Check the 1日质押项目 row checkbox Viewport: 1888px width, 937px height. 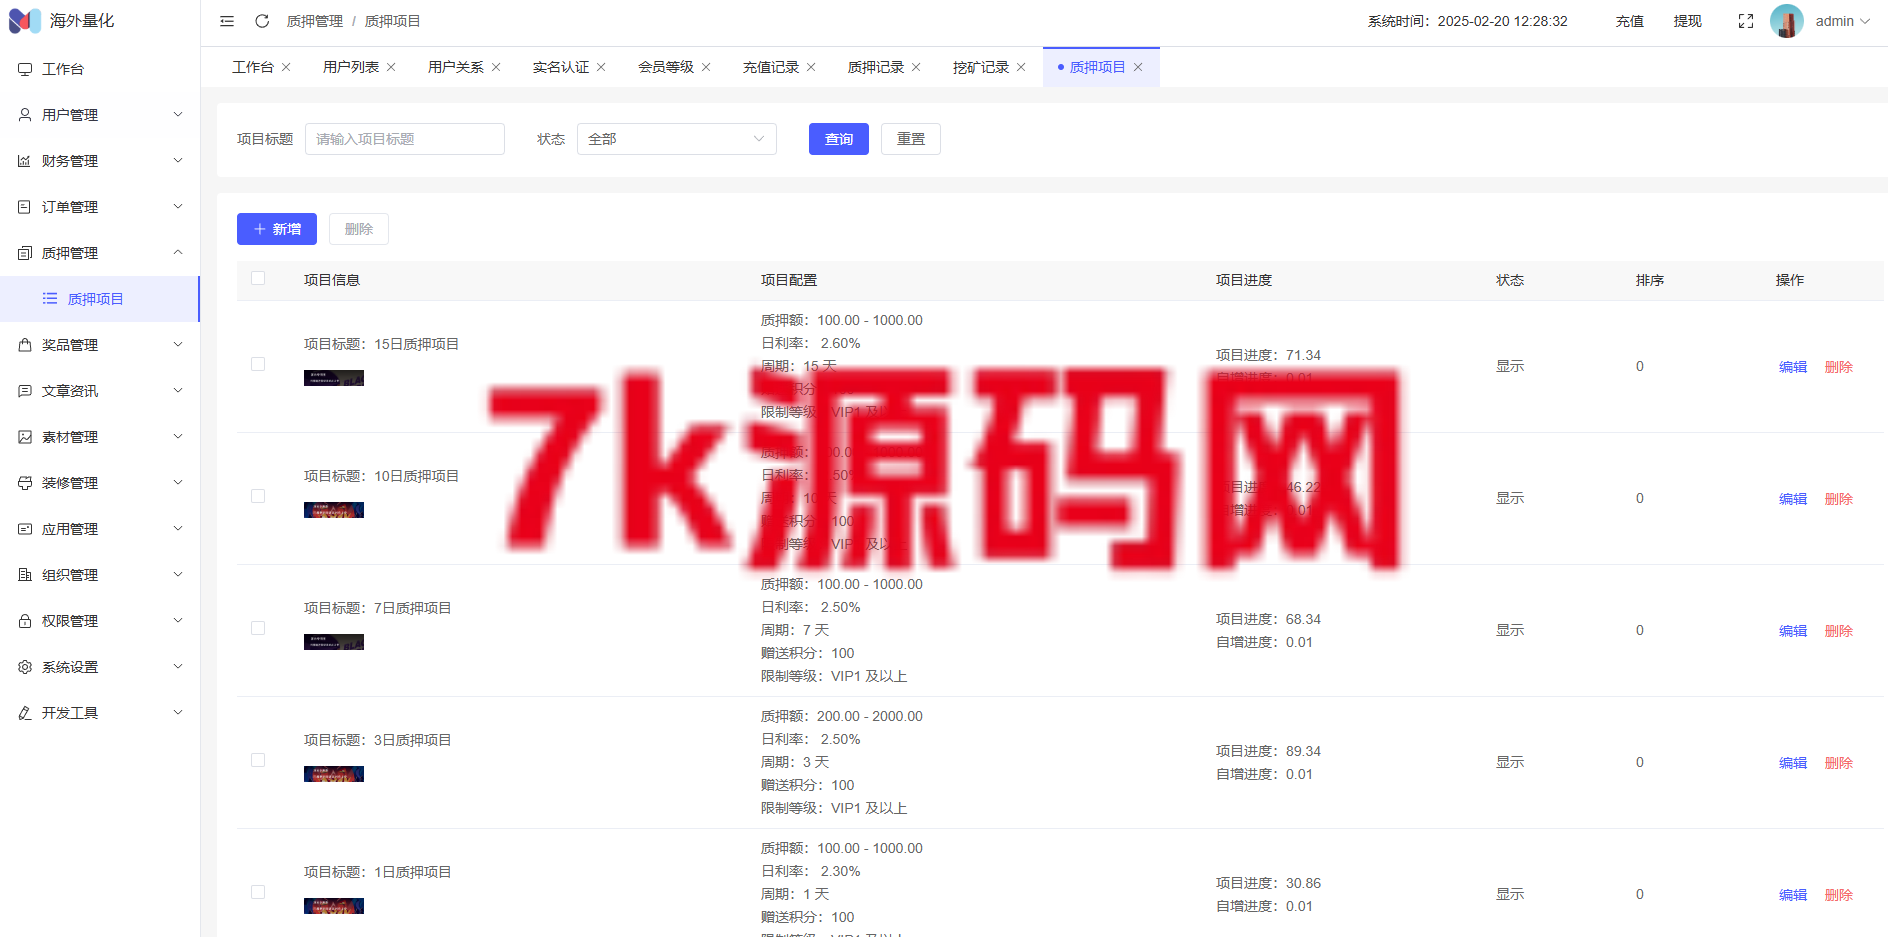258,892
